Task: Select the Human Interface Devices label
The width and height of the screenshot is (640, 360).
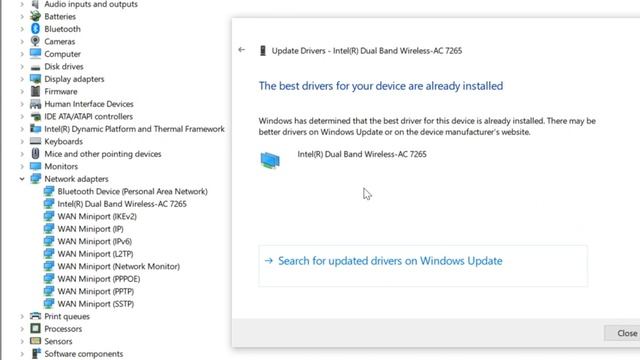Action: [89, 104]
